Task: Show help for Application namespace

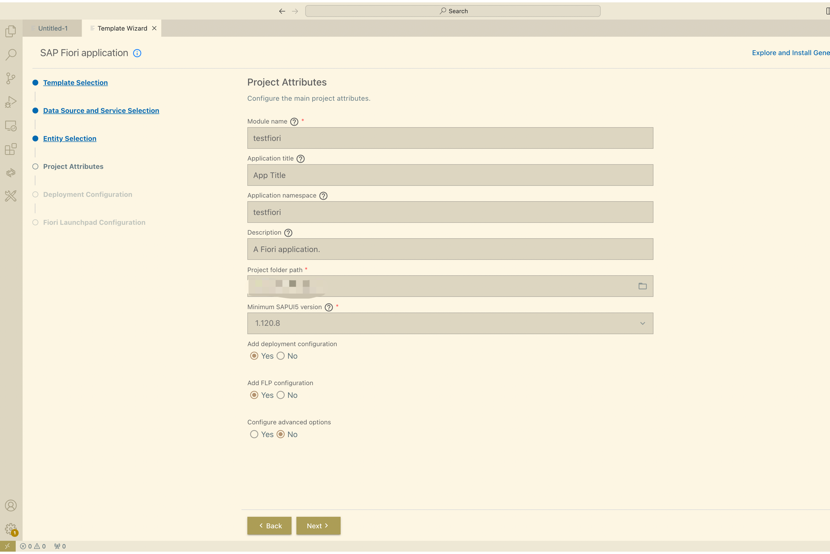Action: pyautogui.click(x=323, y=196)
